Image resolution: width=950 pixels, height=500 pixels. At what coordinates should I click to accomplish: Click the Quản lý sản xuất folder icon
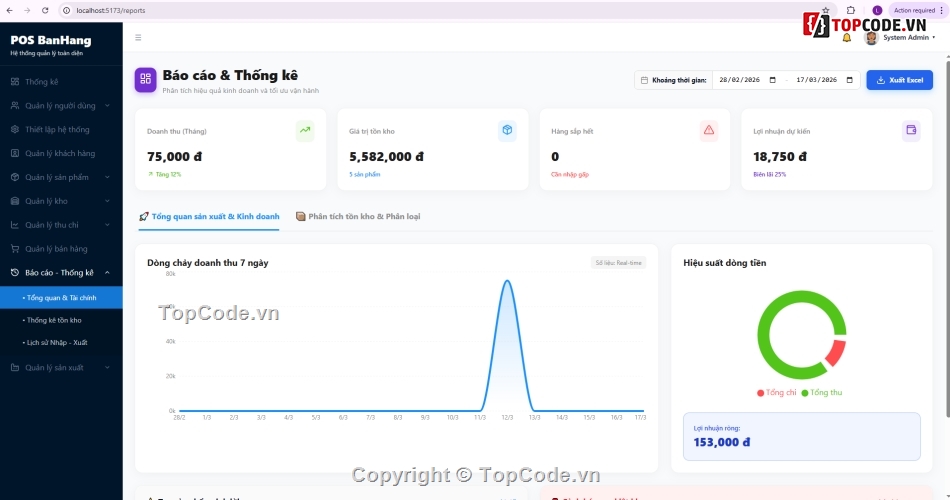coord(15,367)
